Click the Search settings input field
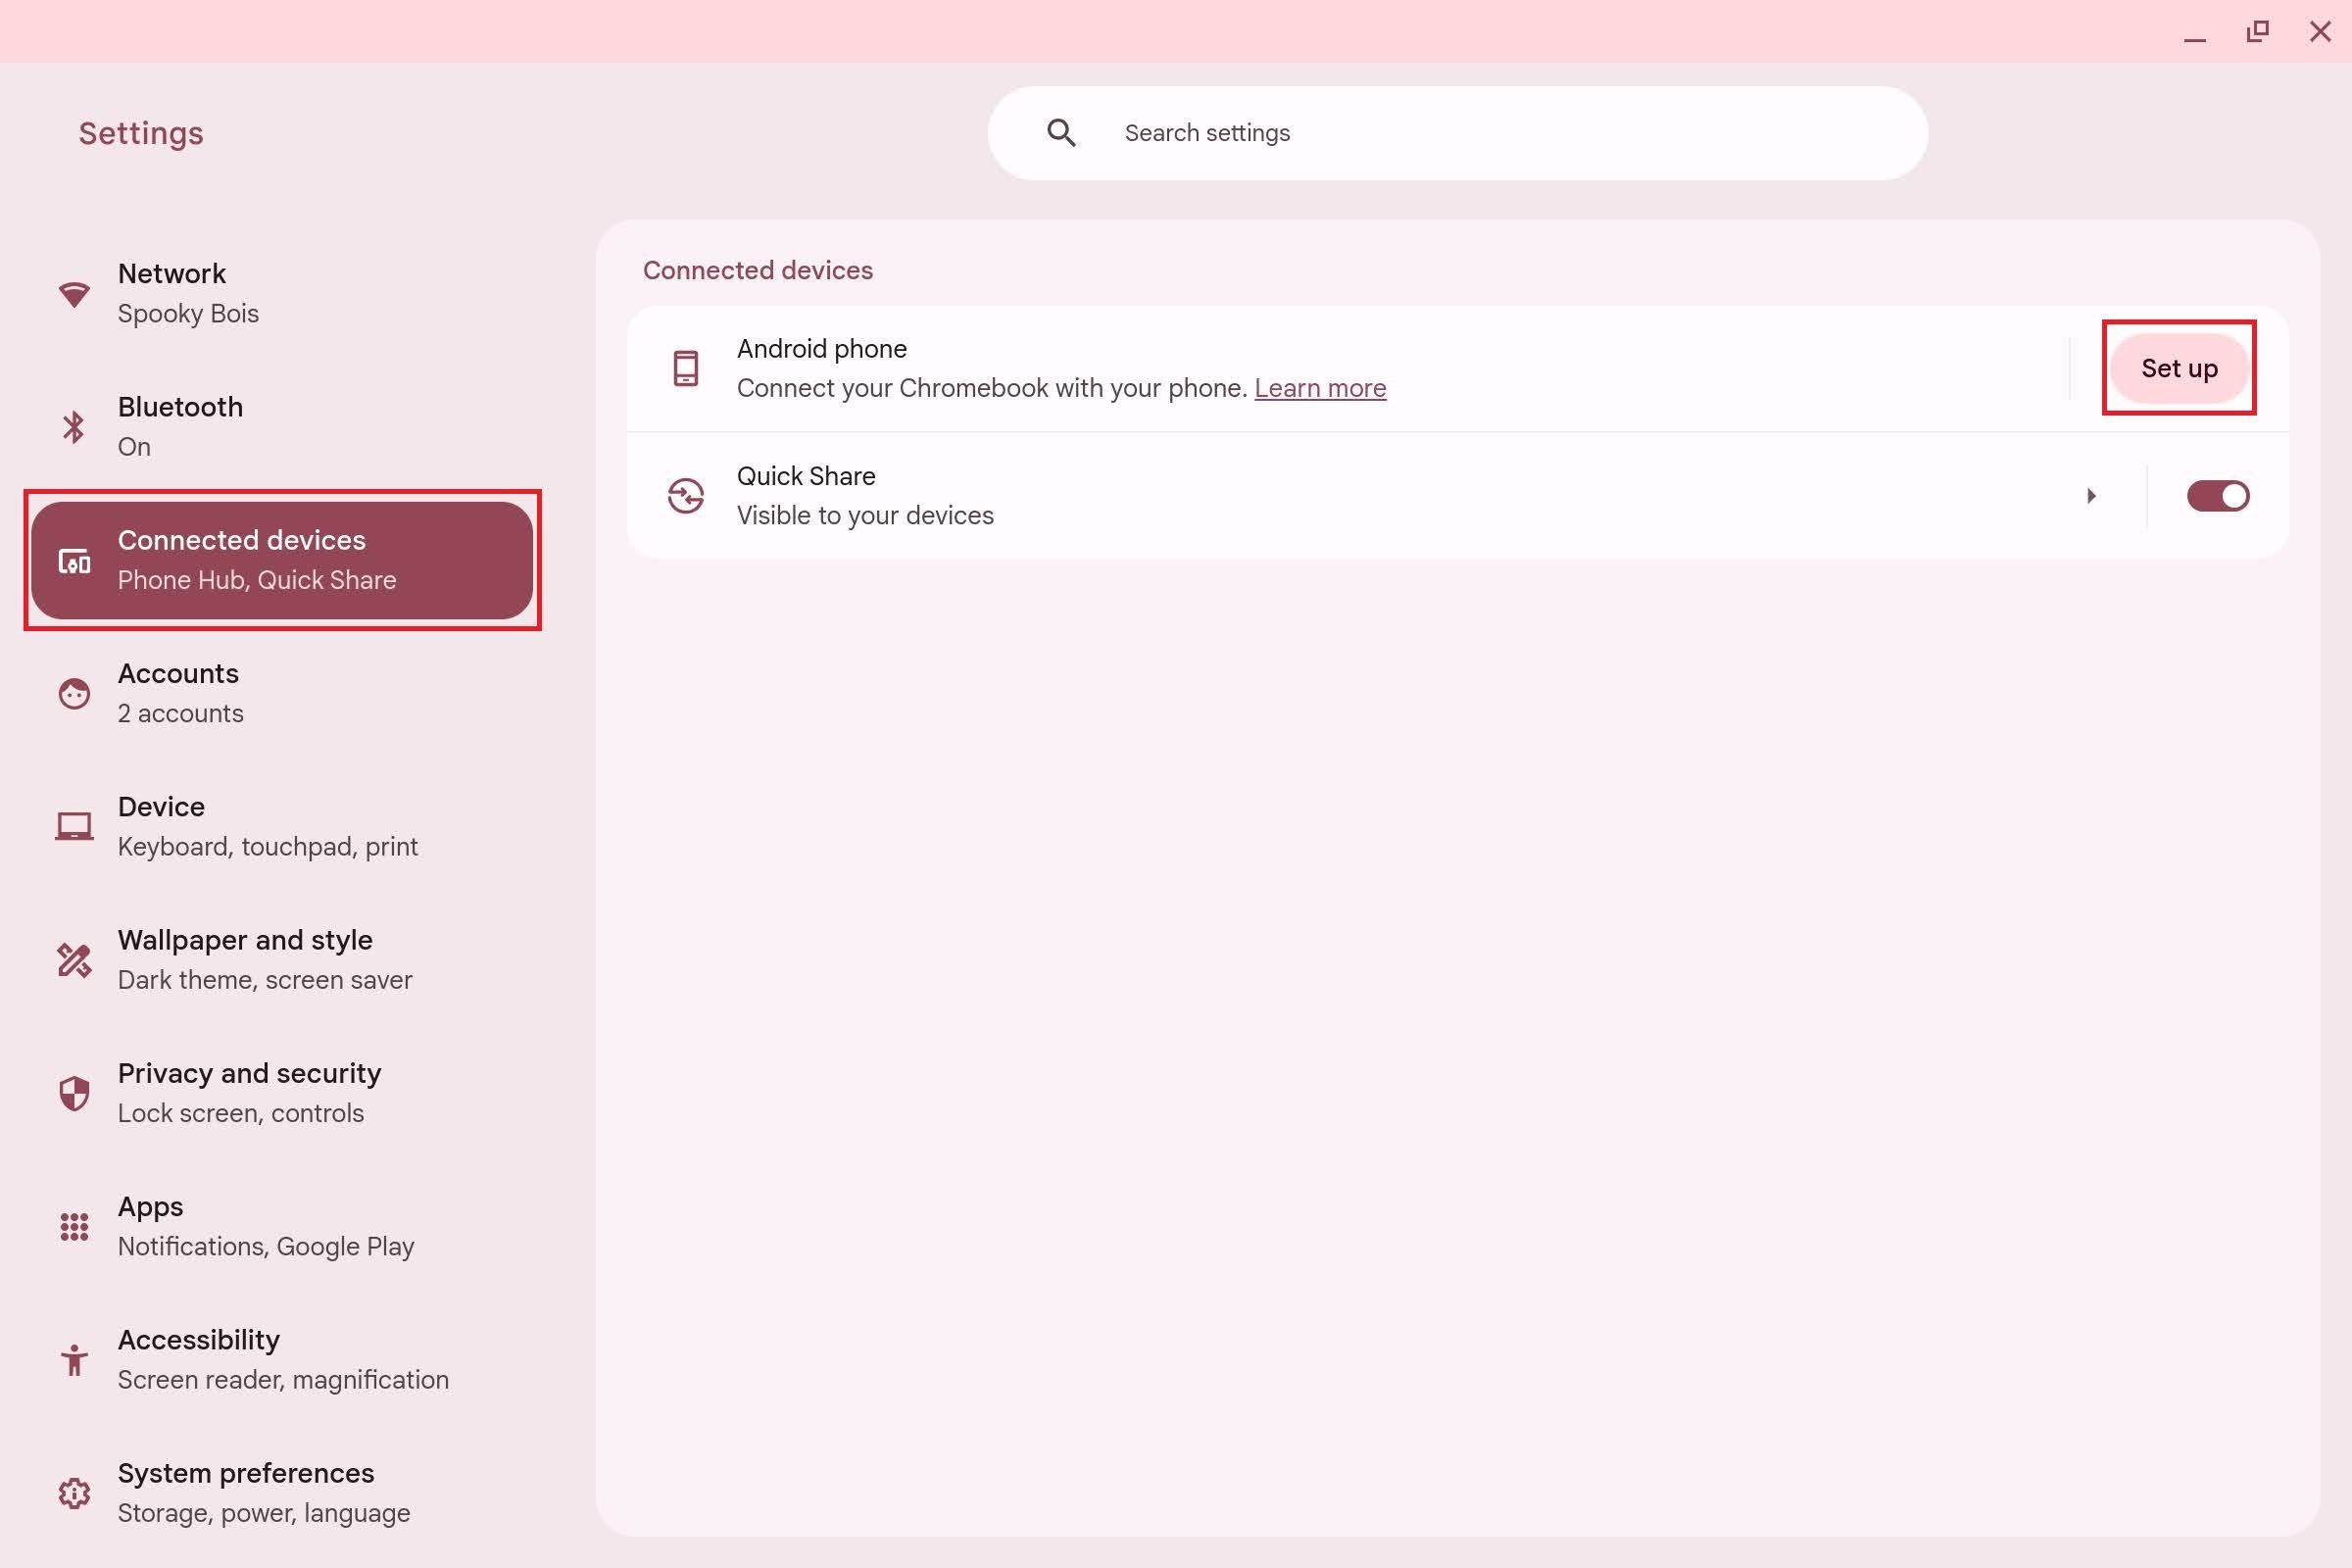This screenshot has width=2352, height=1568. pos(1459,131)
